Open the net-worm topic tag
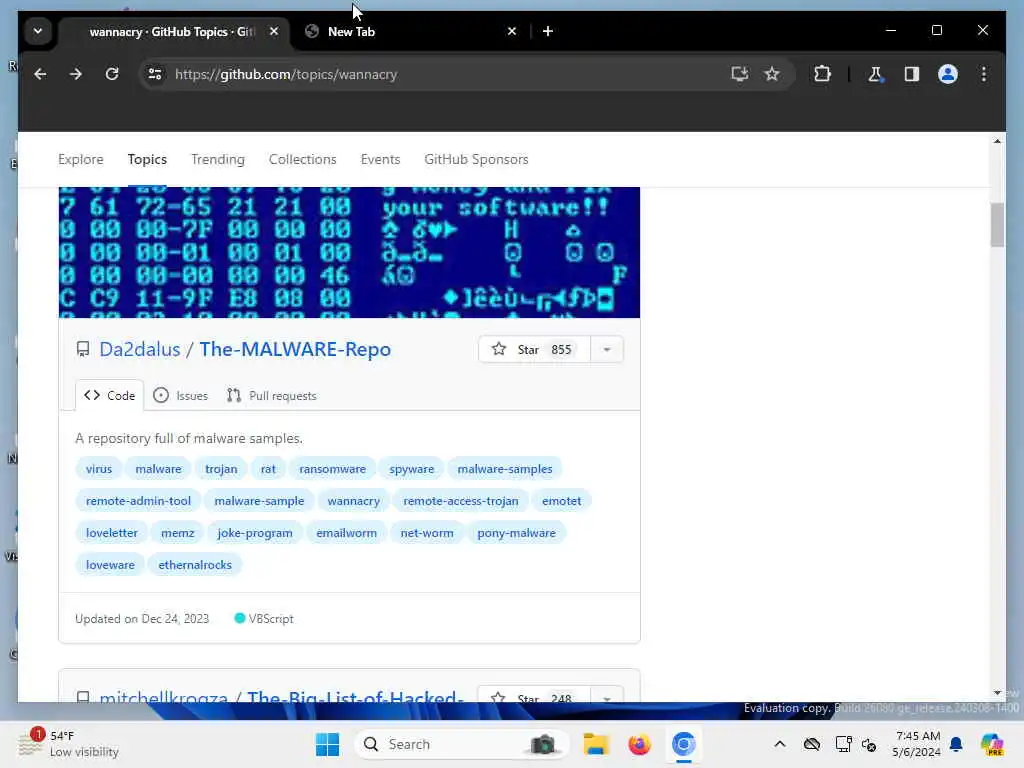Screen dimensions: 1024x768 (x=426, y=533)
